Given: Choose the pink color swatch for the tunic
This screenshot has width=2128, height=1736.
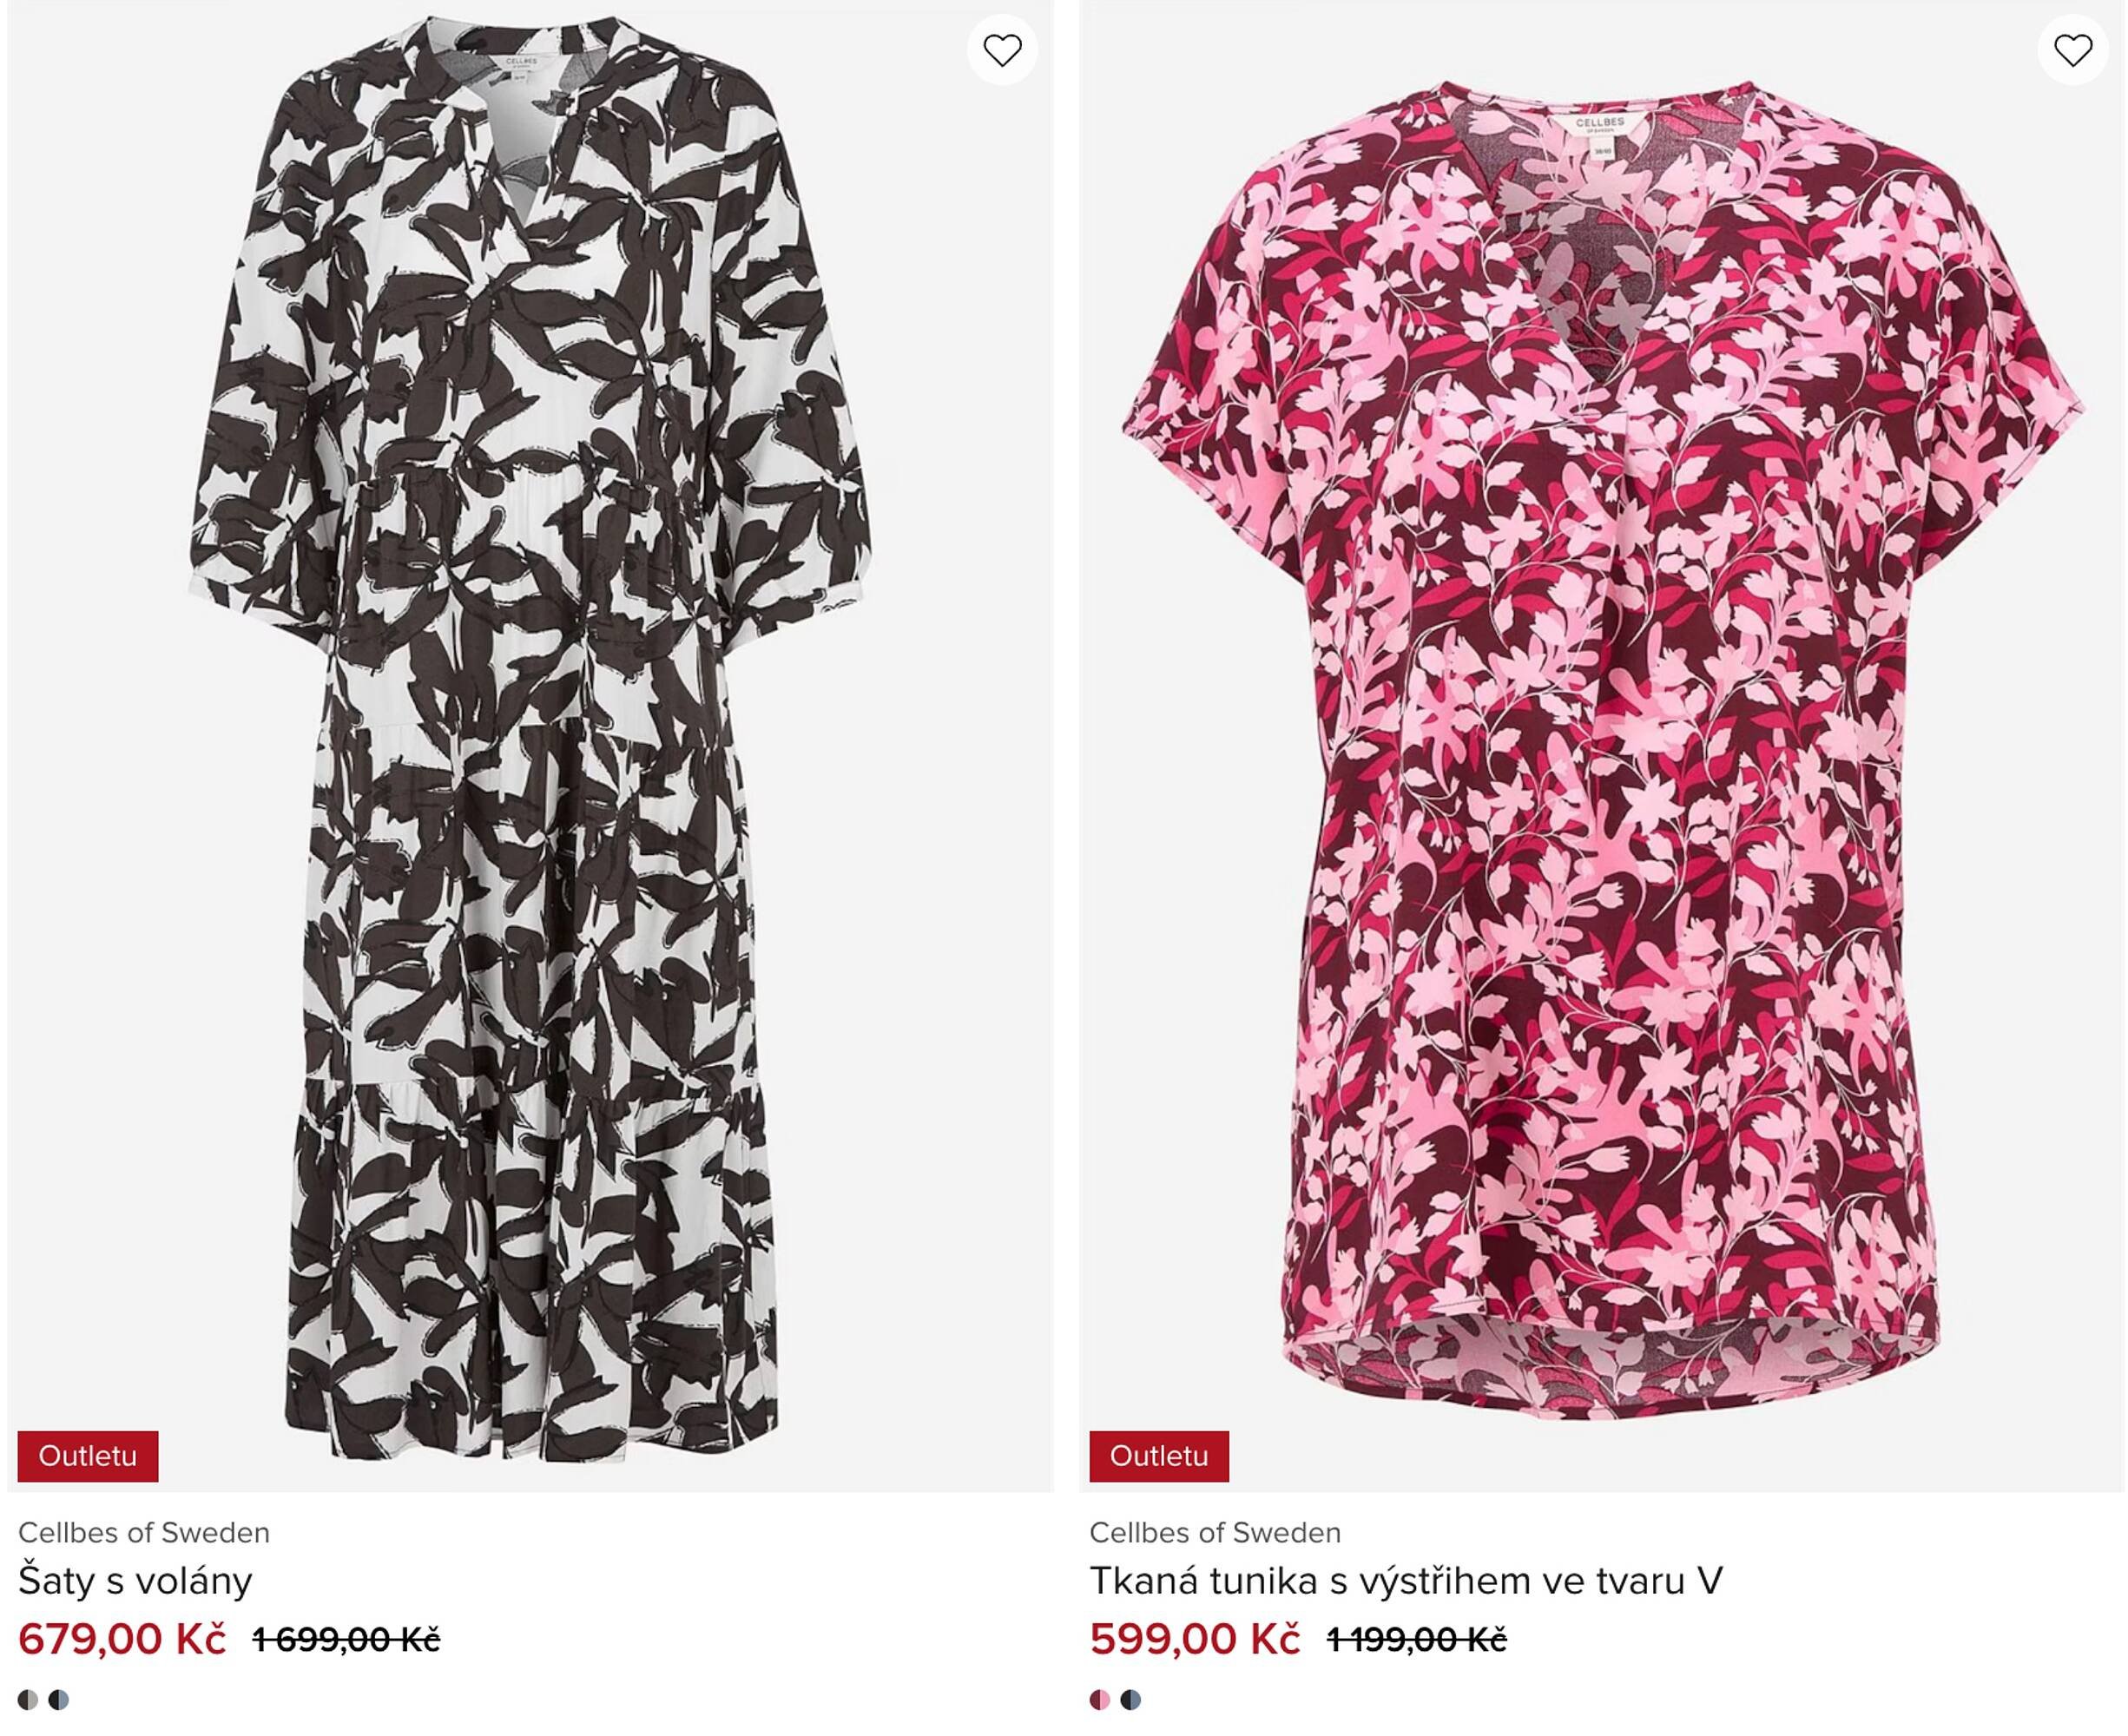Looking at the screenshot, I should 1100,1700.
